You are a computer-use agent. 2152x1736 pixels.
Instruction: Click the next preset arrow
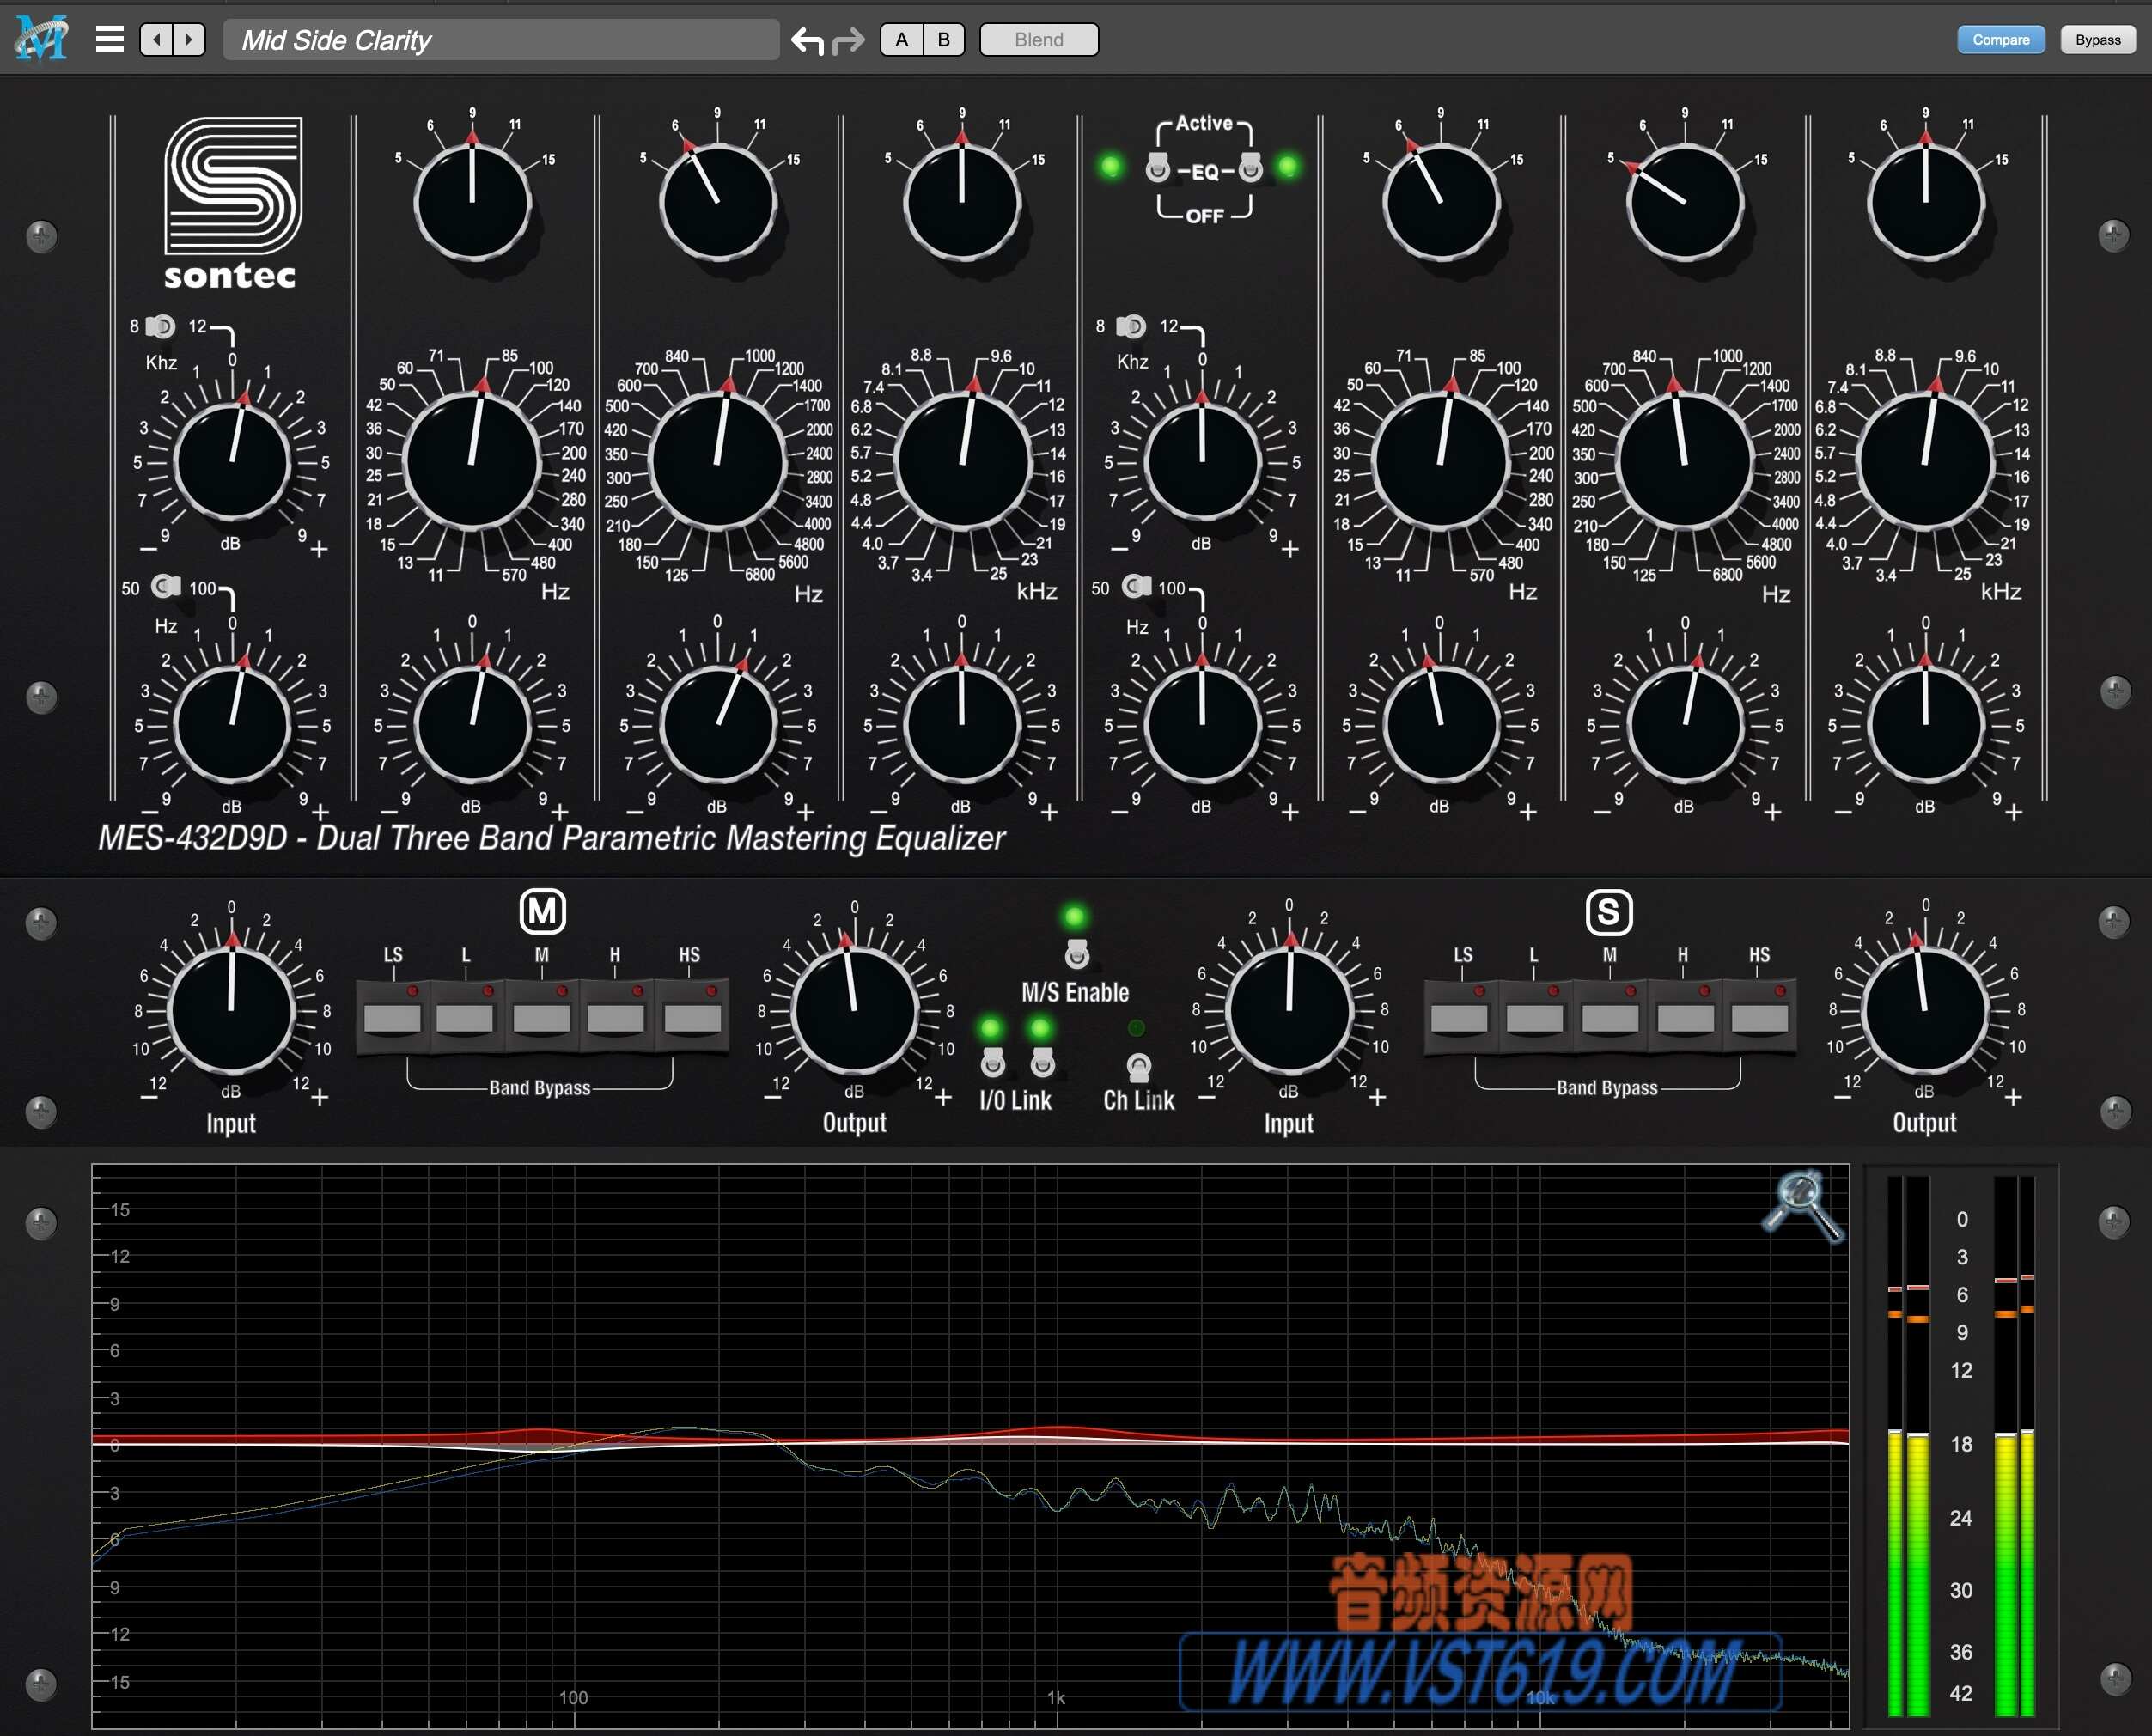click(187, 38)
